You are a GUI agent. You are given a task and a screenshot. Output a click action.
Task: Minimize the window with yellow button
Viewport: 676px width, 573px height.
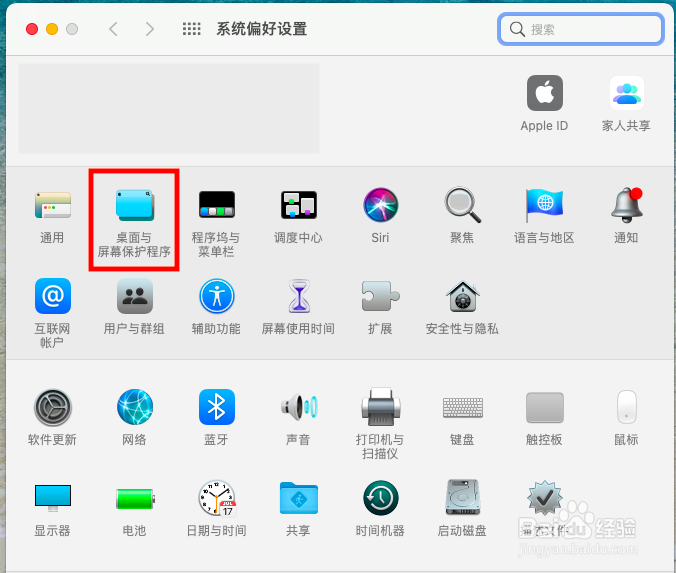52,29
